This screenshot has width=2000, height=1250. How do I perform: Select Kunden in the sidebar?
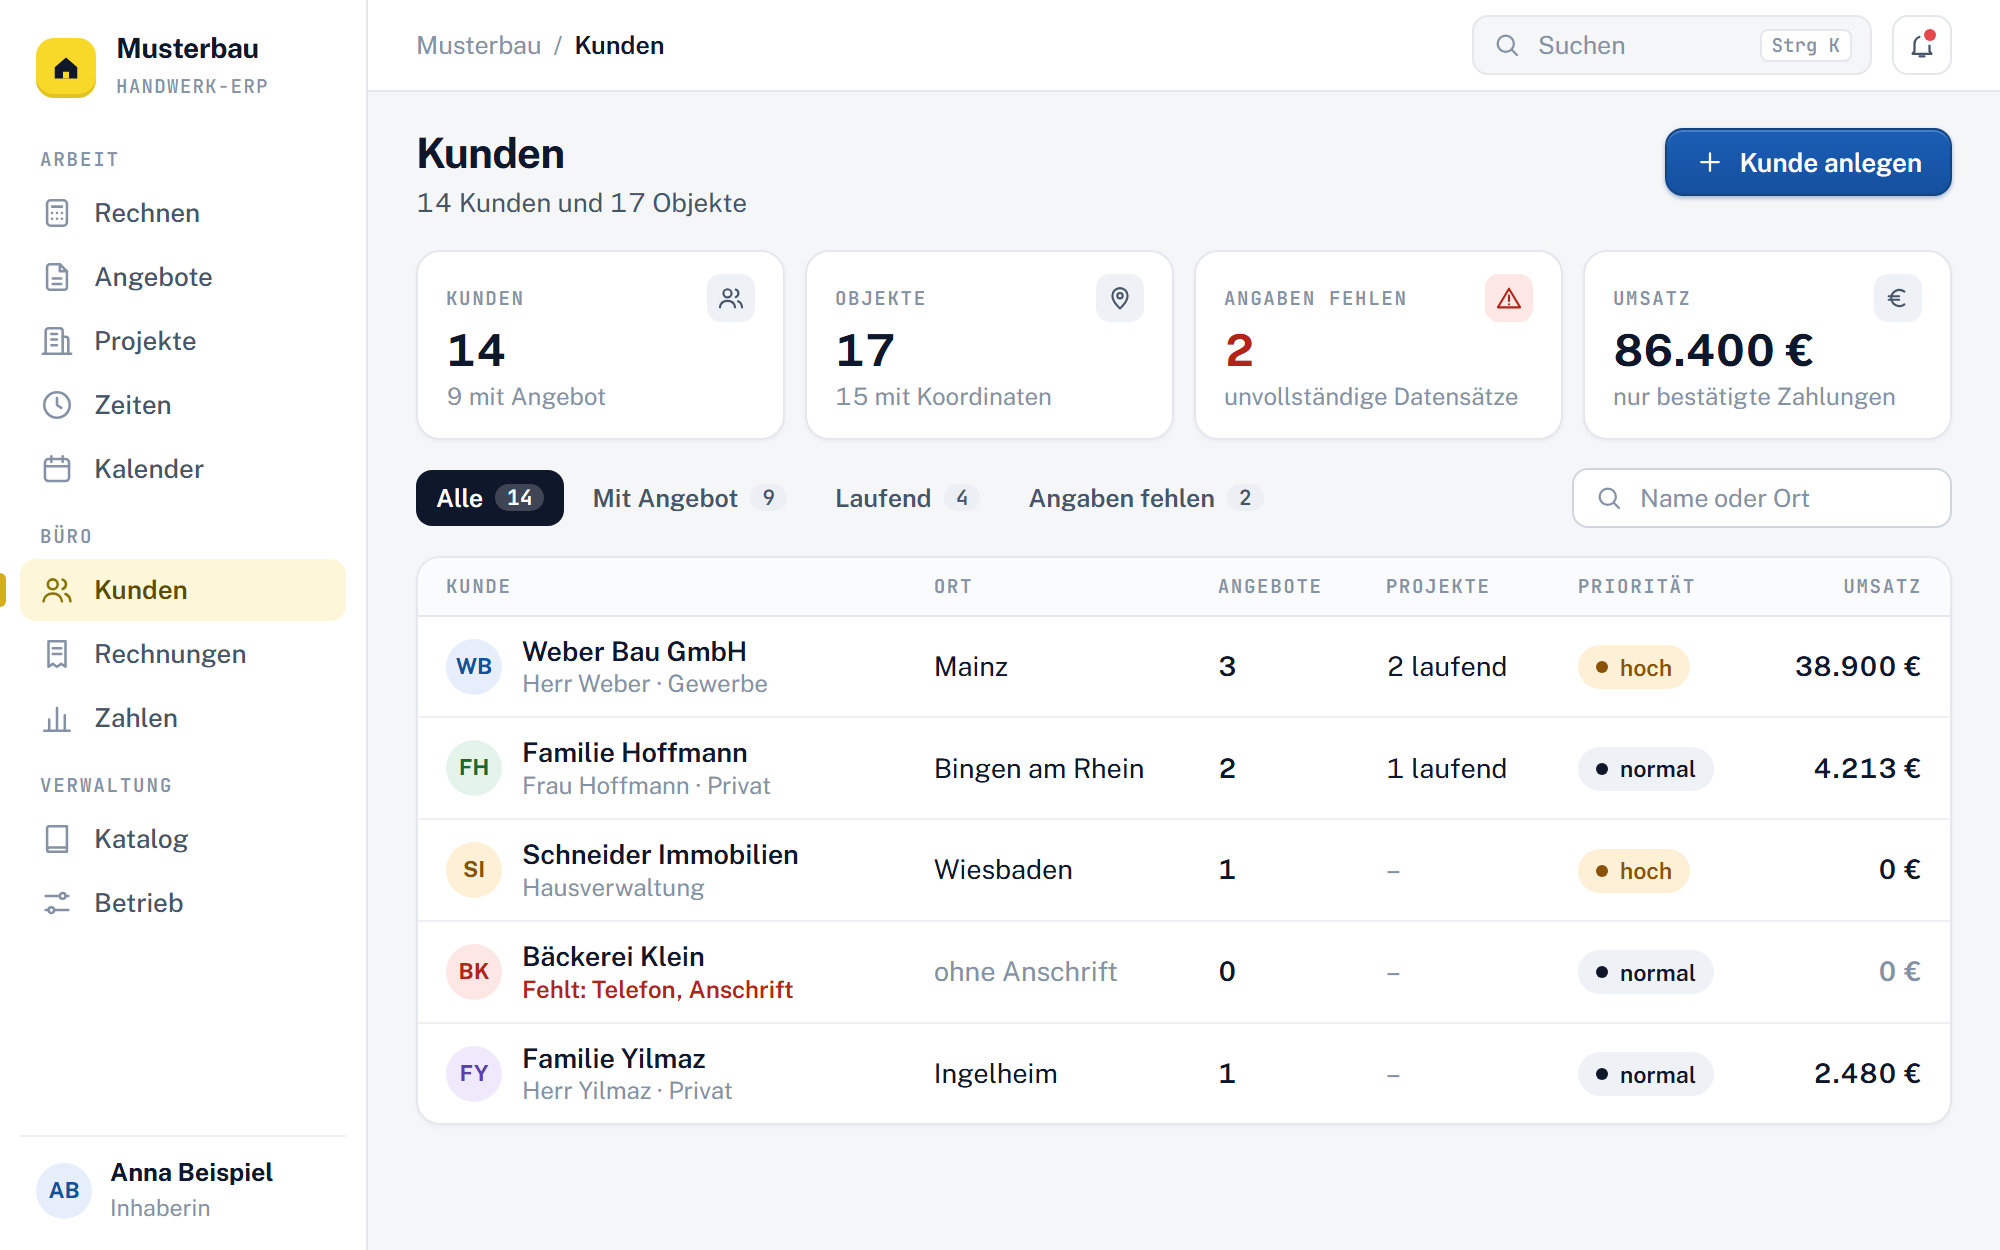tap(183, 590)
